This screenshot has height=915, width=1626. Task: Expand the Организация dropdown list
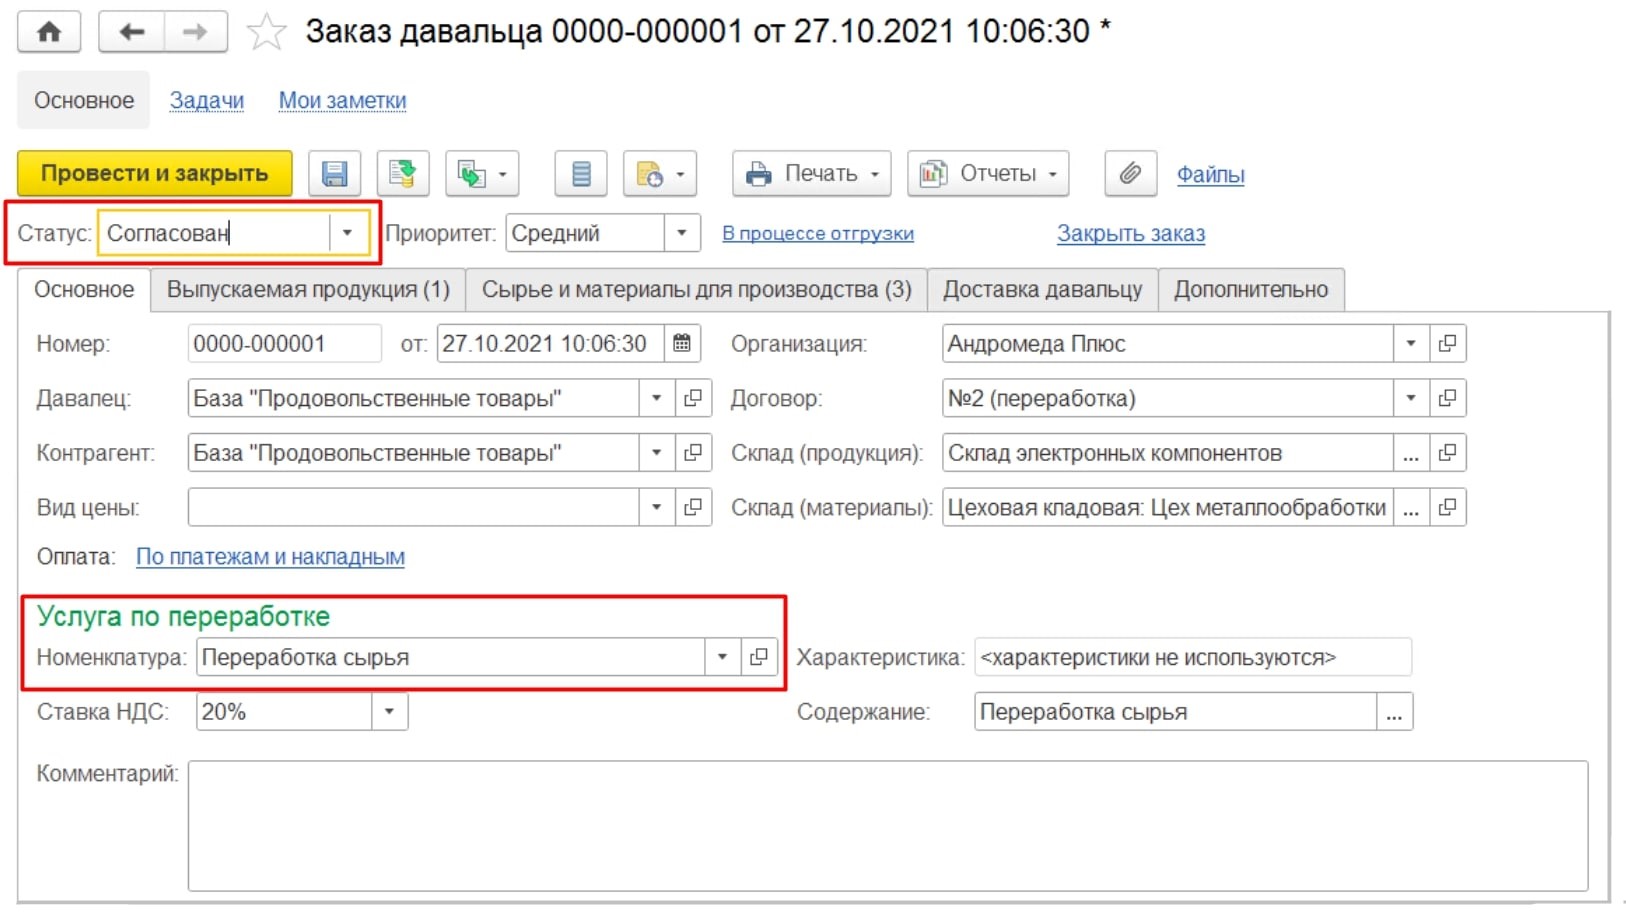tap(1411, 344)
